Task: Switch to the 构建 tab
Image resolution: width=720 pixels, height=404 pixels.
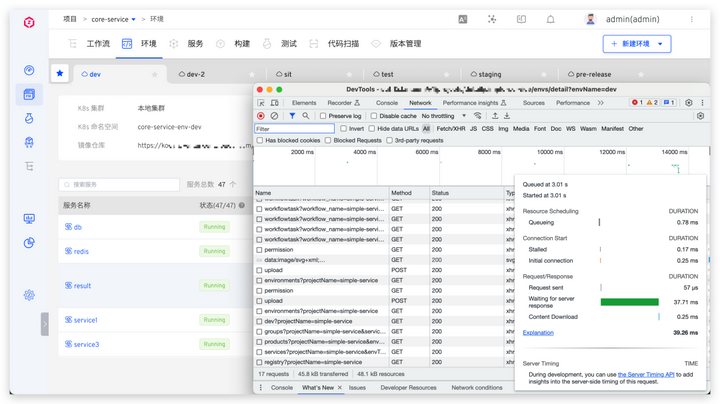Action: point(242,44)
